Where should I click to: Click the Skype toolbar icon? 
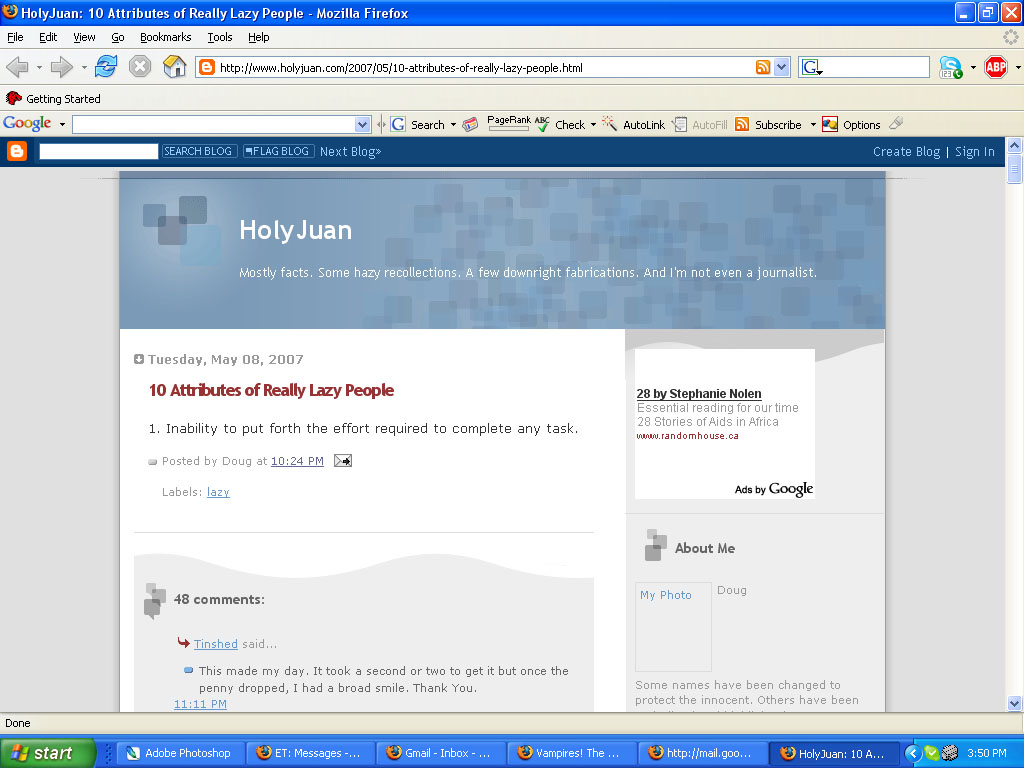click(x=950, y=67)
